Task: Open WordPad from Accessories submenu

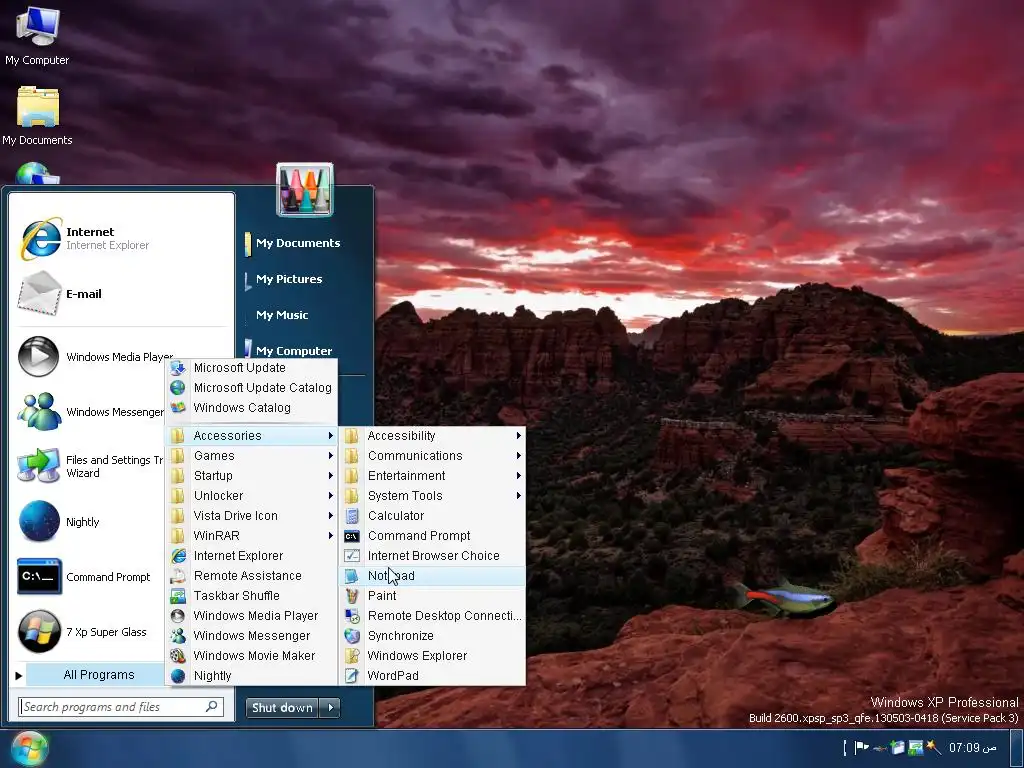Action: 432,675
